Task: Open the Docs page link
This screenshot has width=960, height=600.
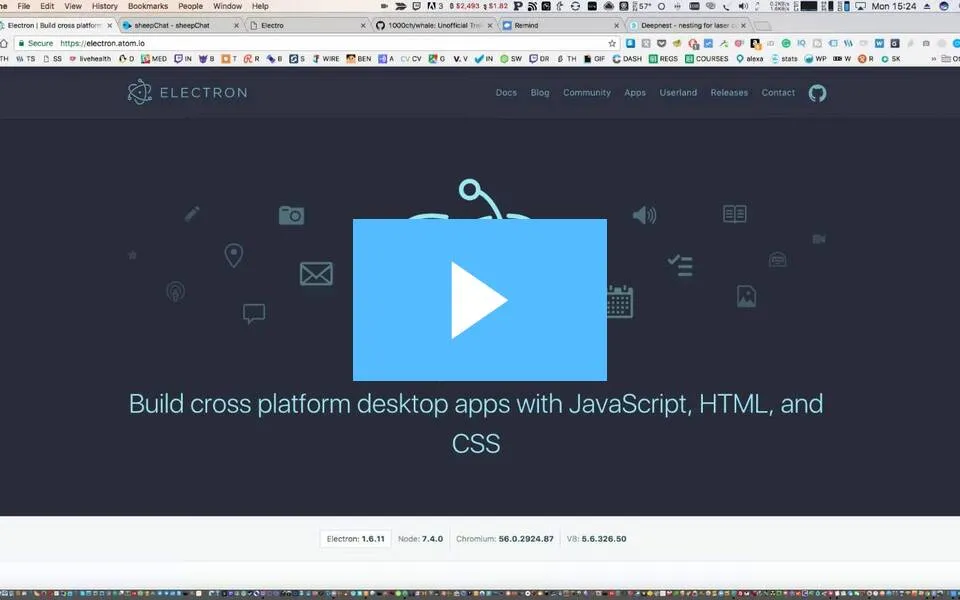Action: tap(506, 92)
